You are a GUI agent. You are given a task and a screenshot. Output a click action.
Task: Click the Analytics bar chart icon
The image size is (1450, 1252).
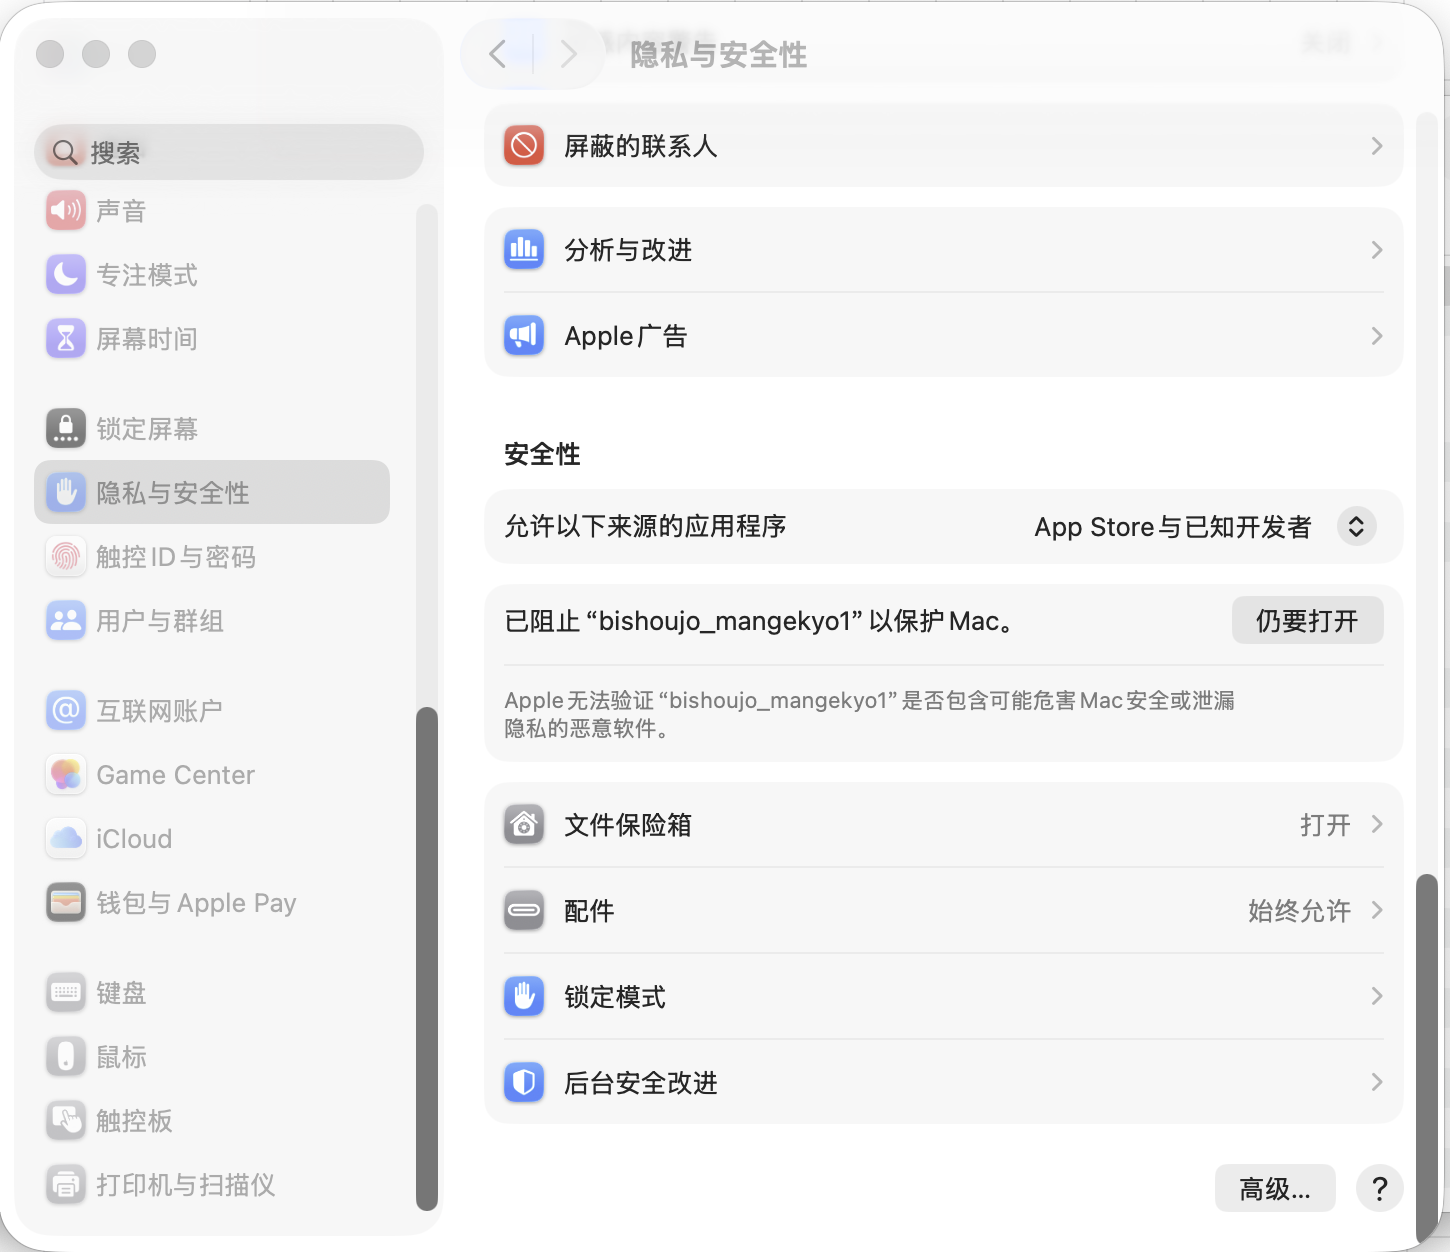pos(524,250)
